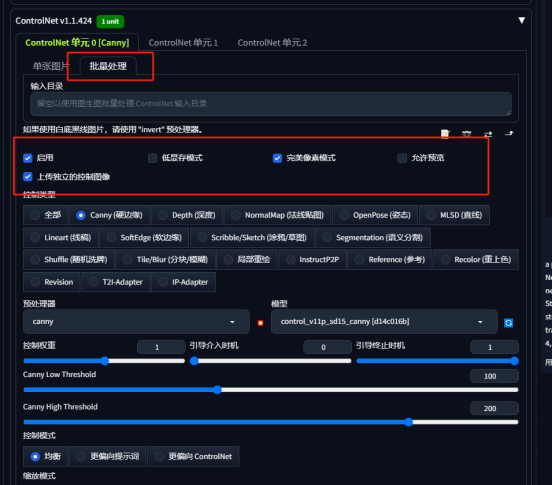Click the webcam camera icon

466,134
